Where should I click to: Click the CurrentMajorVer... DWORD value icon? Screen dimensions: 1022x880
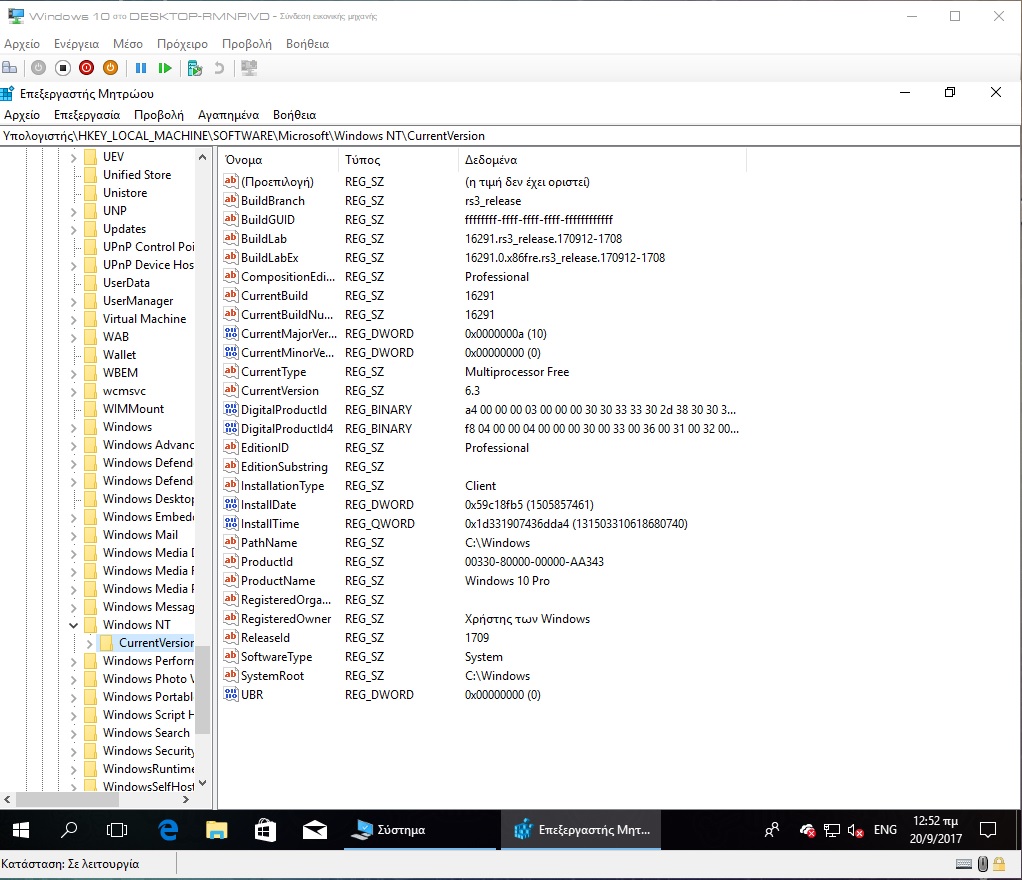click(x=231, y=333)
